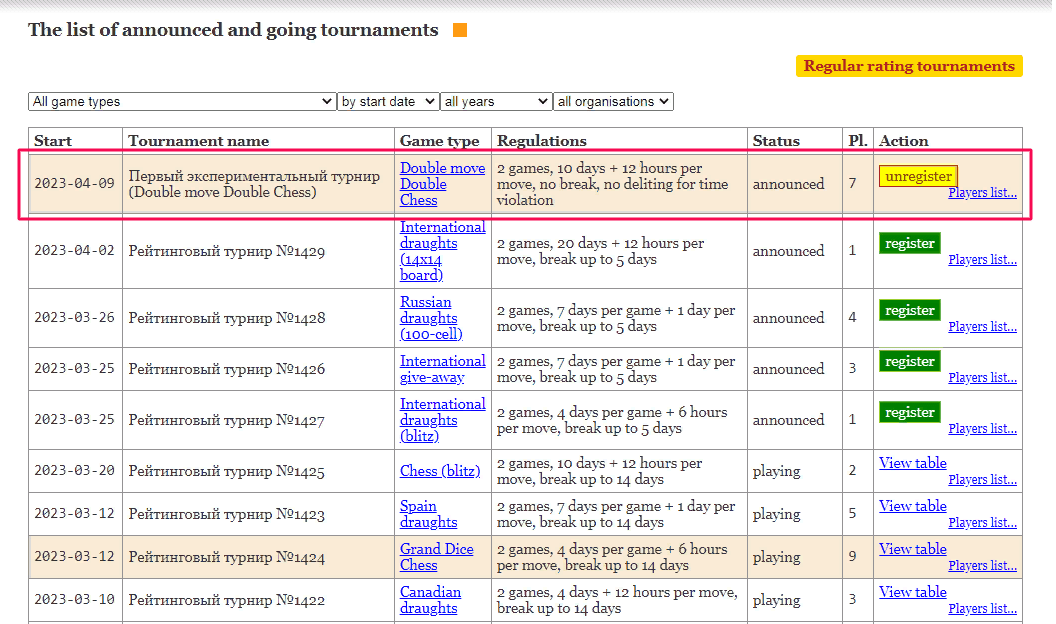This screenshot has height=624, width=1056.
Task: Register for the blitz draughts tournament №1427
Action: pos(909,411)
